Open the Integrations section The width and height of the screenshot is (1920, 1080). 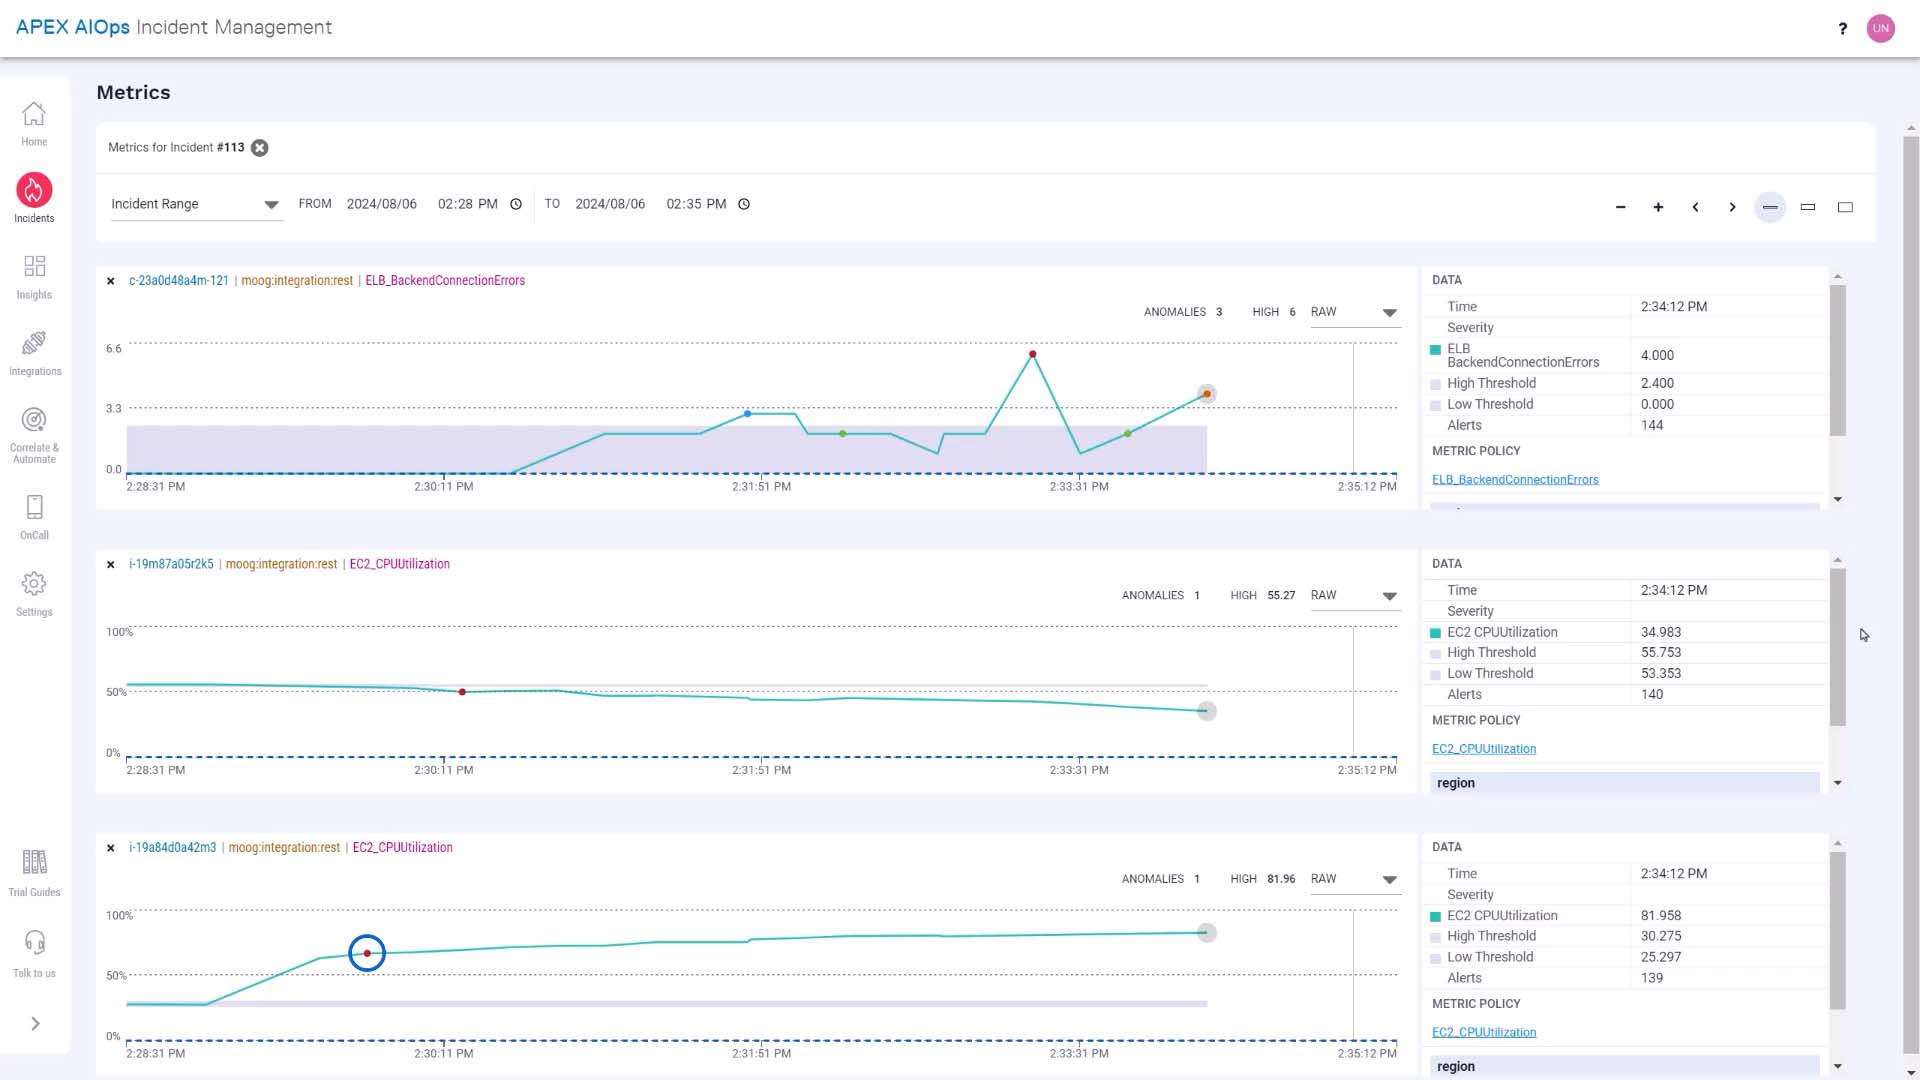tap(34, 353)
